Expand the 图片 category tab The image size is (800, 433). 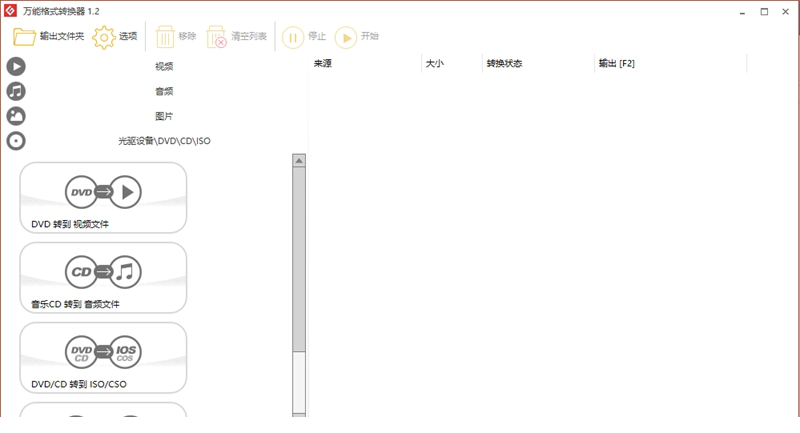[164, 116]
